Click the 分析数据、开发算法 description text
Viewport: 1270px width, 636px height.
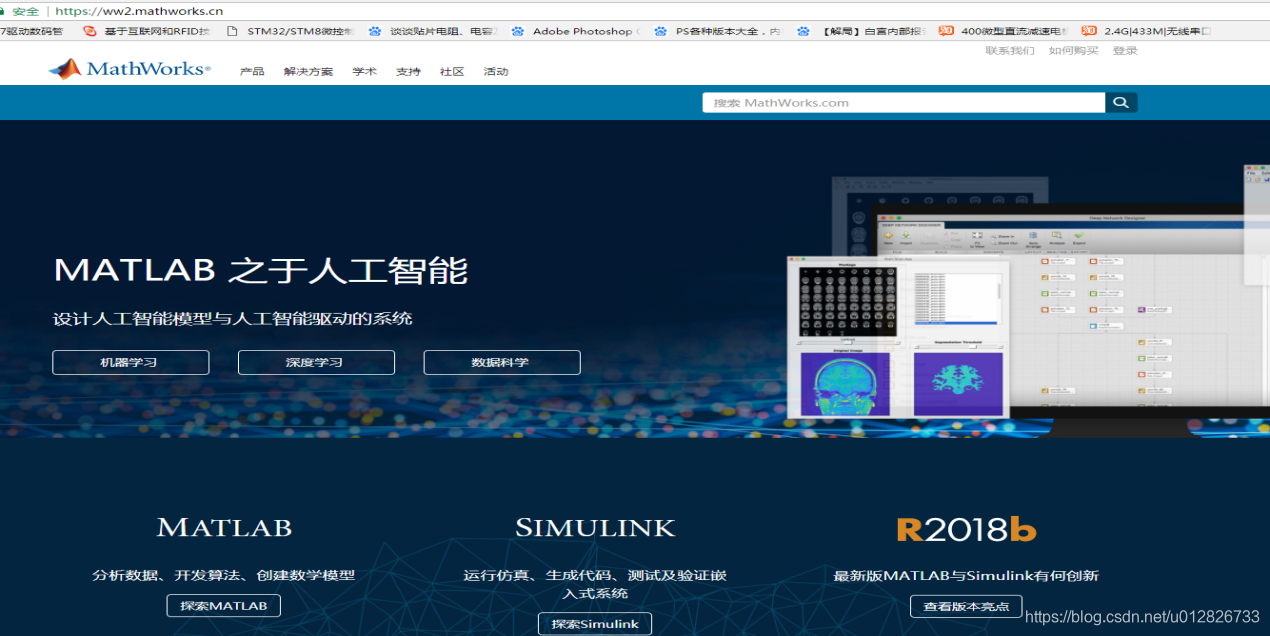224,575
